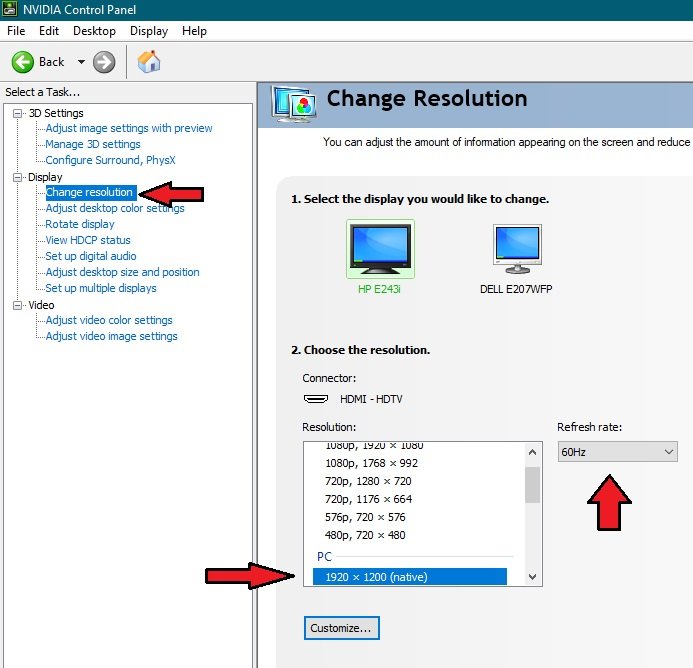Click the green Back arrow icon
The height and width of the screenshot is (668, 693).
23,62
